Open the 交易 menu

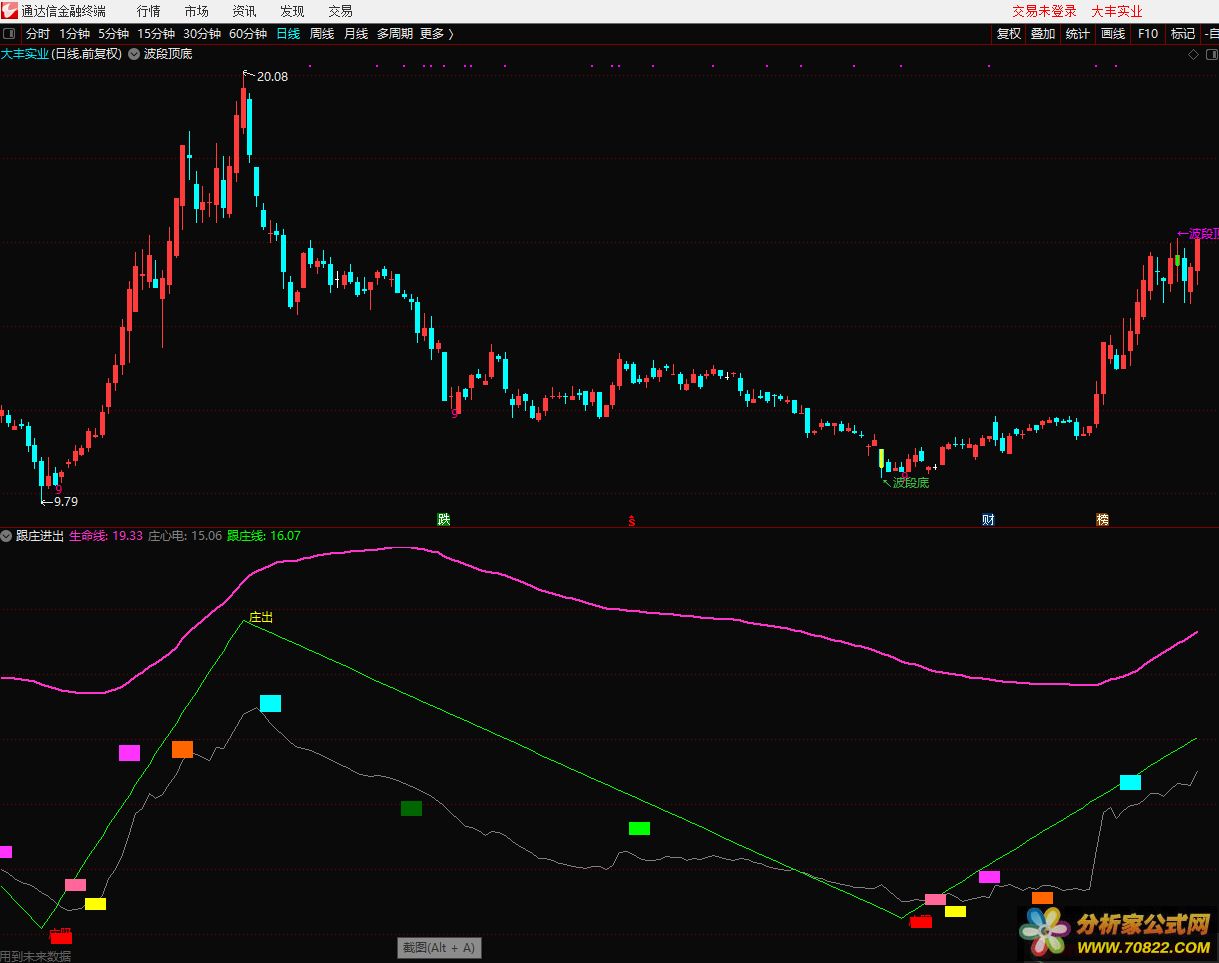point(340,11)
